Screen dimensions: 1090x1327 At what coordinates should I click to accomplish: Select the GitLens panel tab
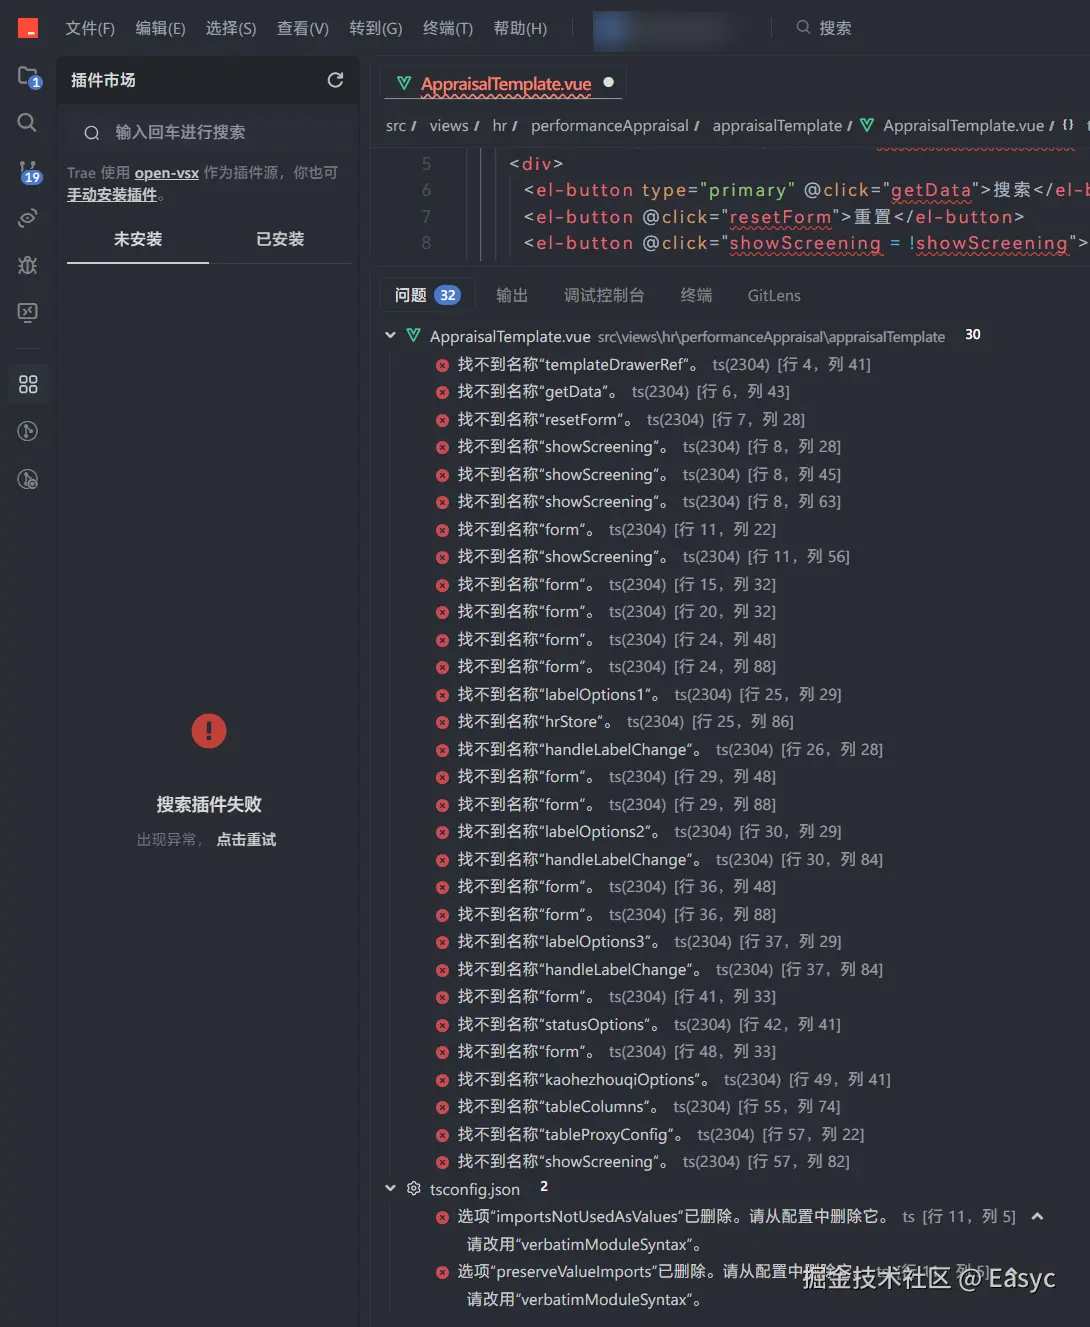point(773,294)
